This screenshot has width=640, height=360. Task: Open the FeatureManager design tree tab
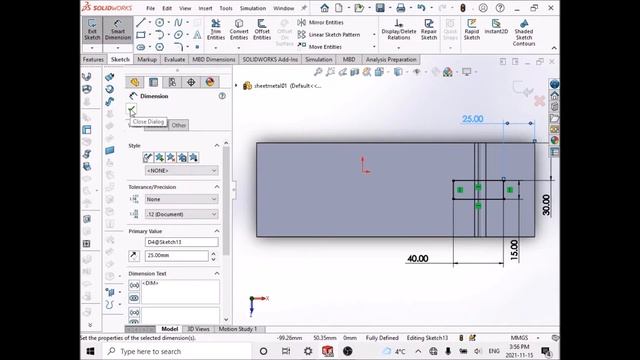pyautogui.click(x=135, y=82)
